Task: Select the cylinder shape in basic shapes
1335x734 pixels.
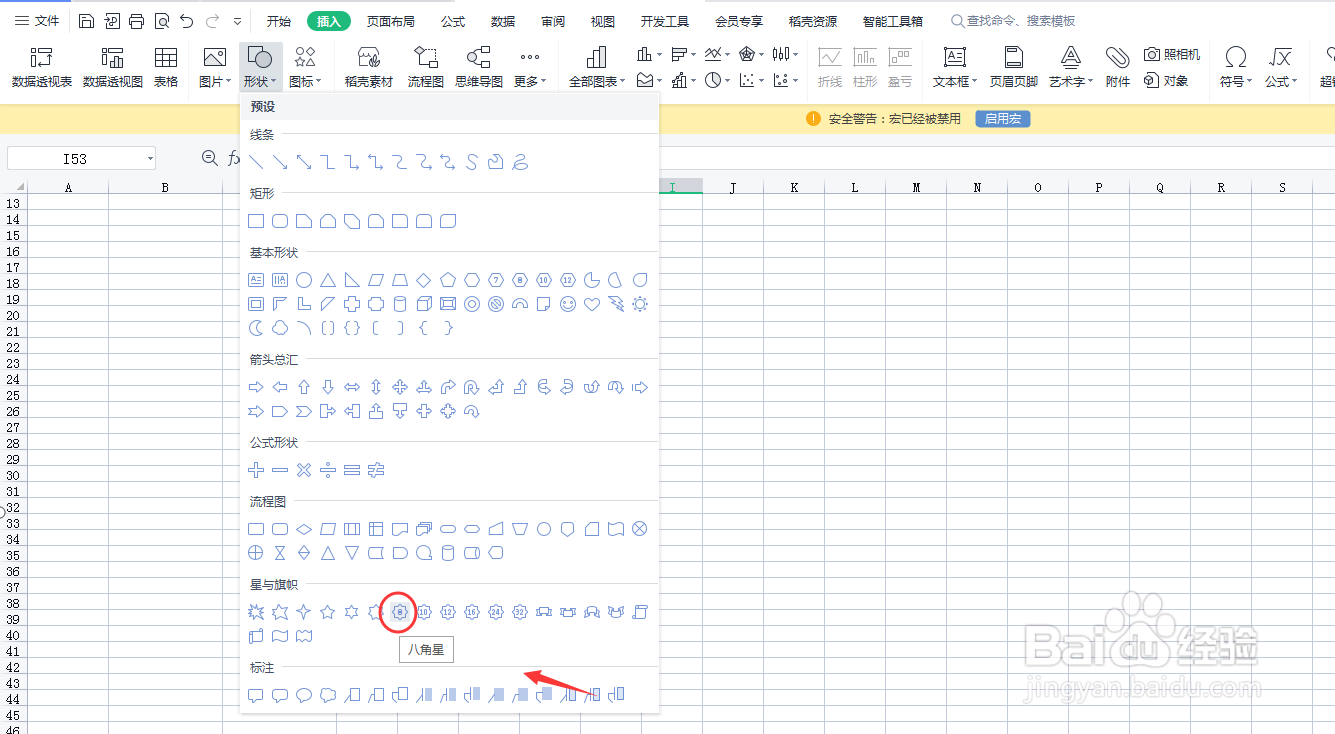Action: click(x=400, y=304)
